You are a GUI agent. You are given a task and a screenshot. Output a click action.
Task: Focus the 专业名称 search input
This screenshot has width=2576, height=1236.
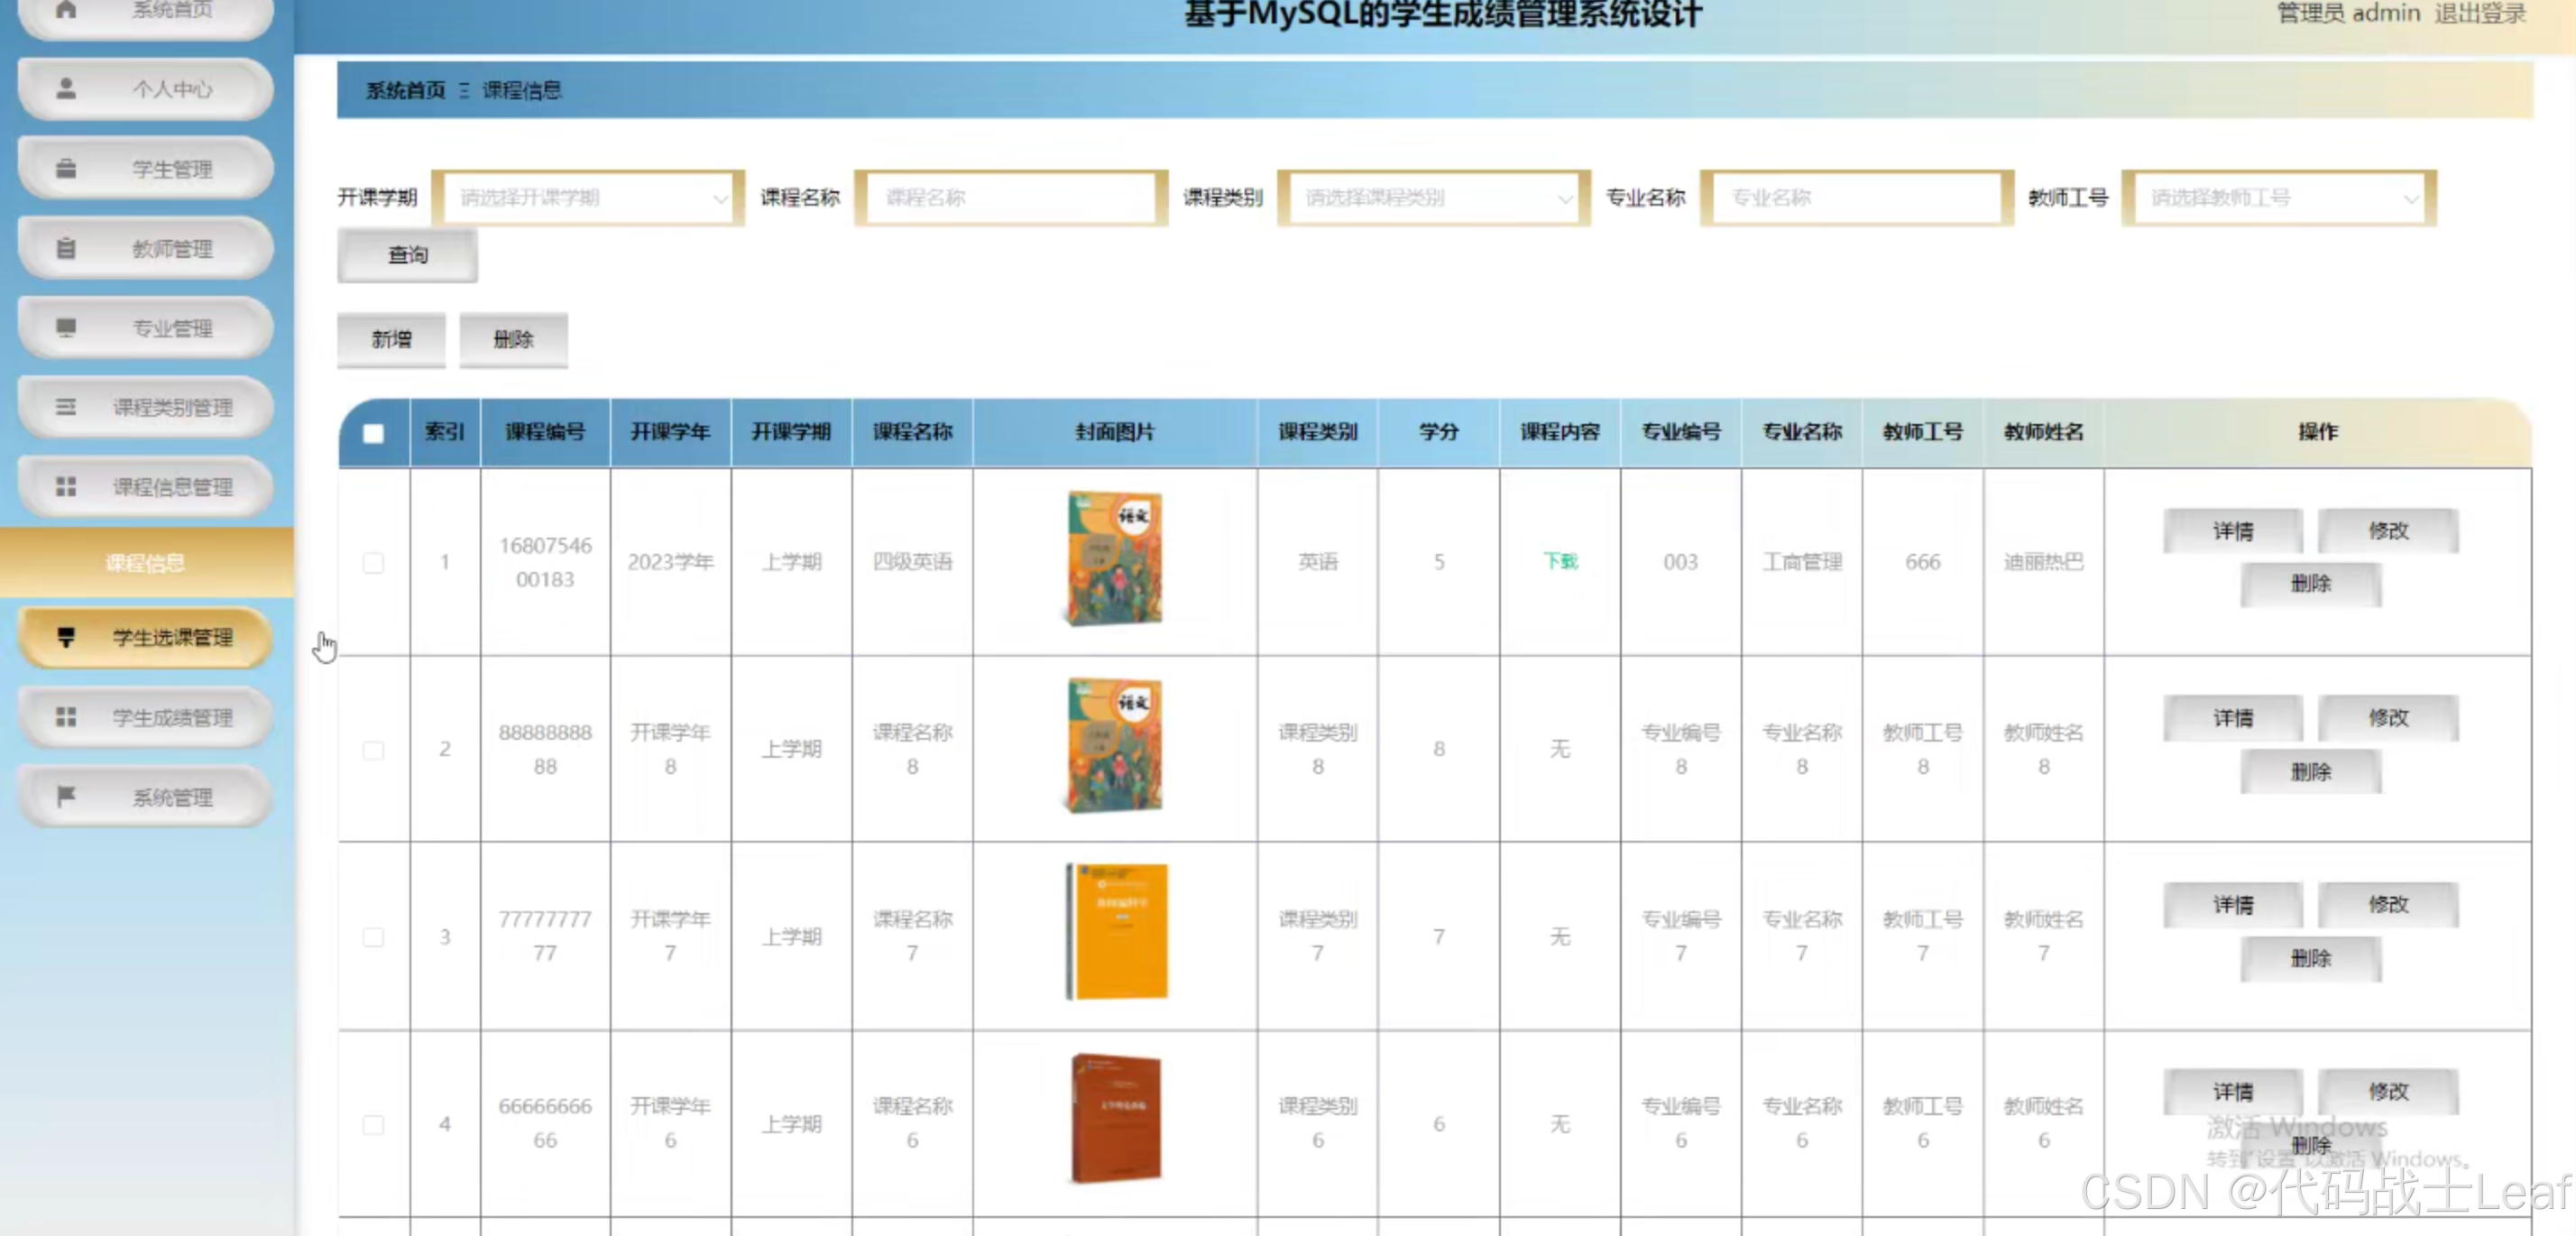point(1856,198)
